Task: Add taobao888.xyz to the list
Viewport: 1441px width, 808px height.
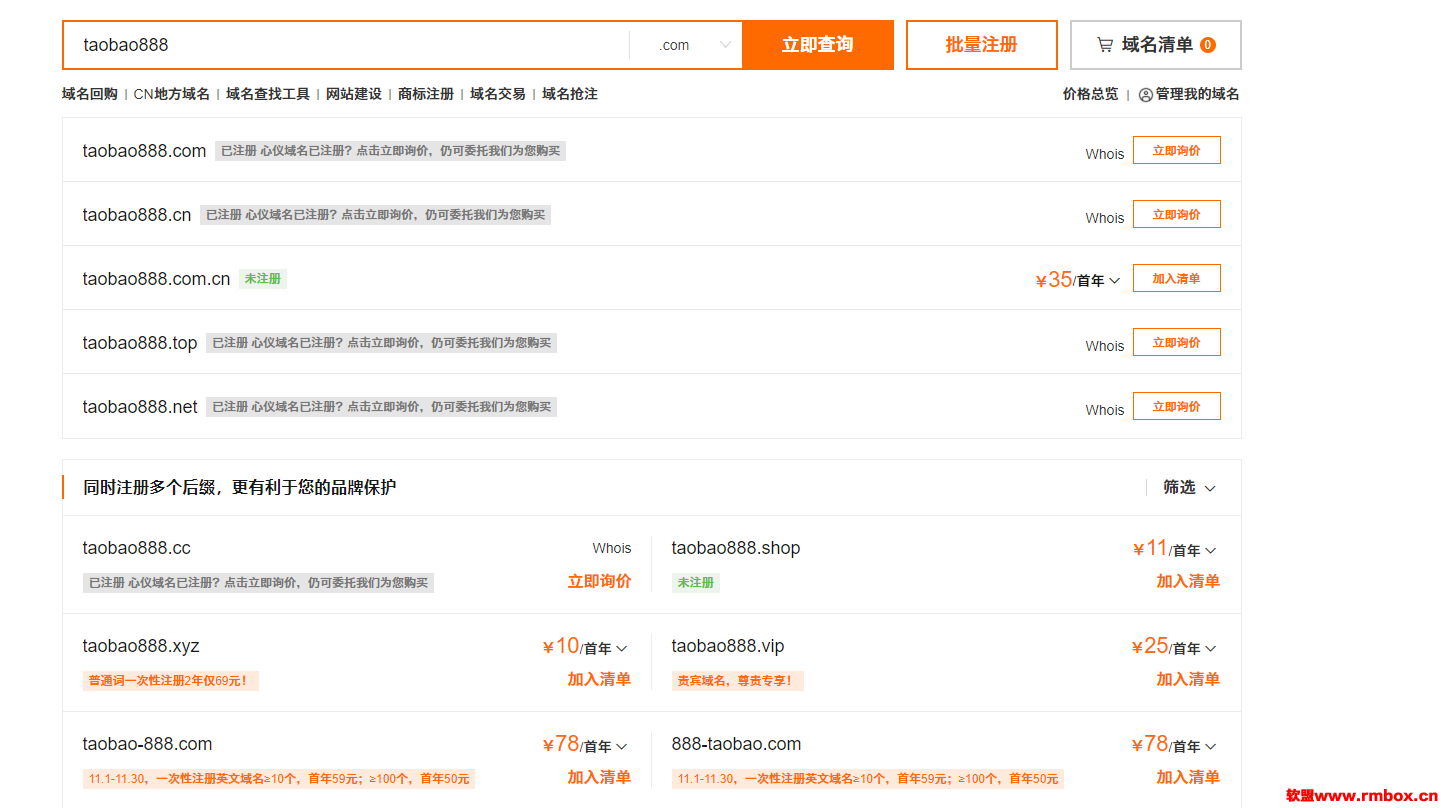Action: [x=600, y=679]
